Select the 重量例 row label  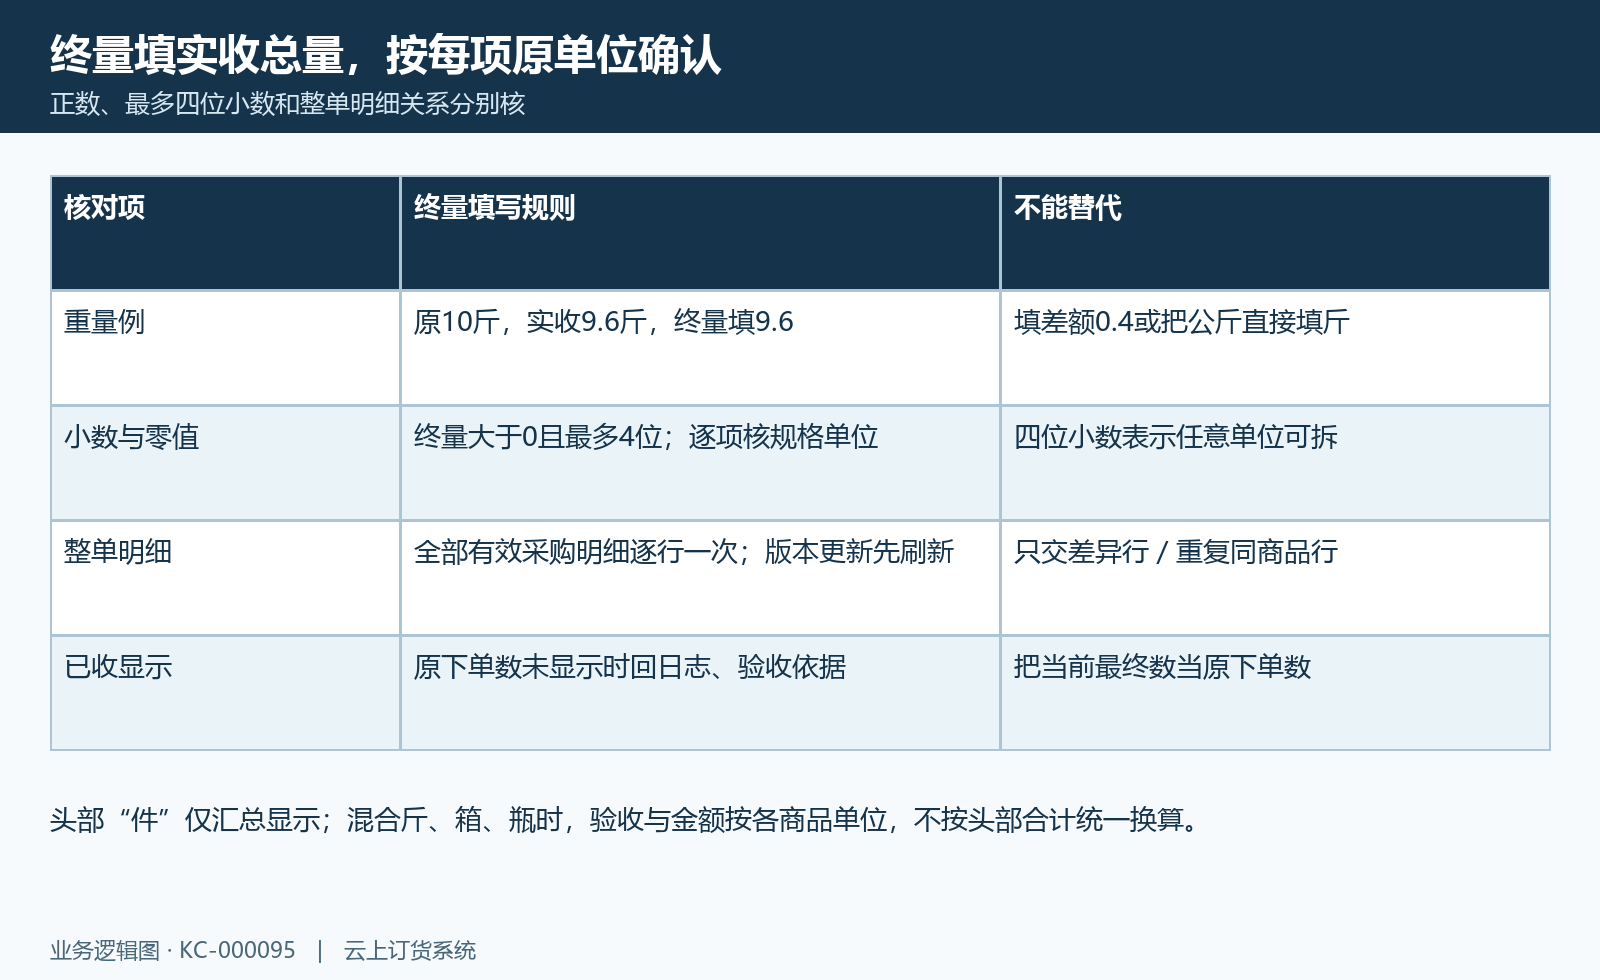[x=225, y=348]
